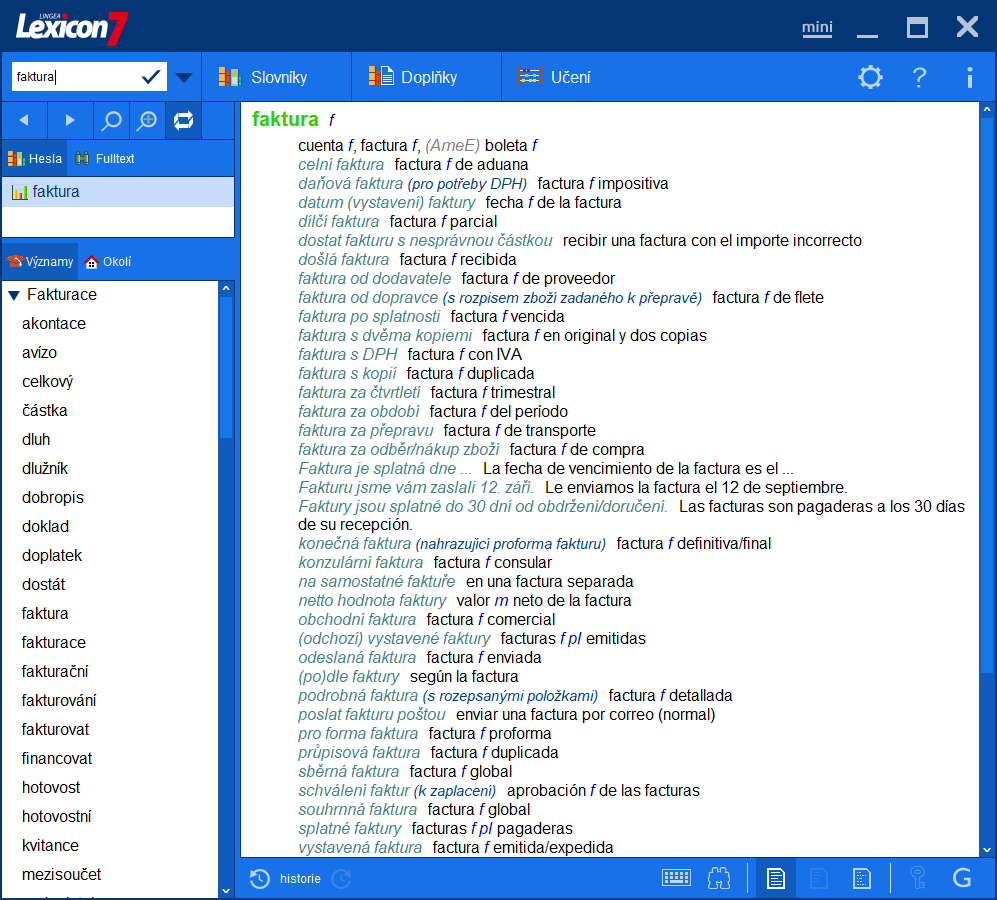997x900 pixels.
Task: Select the outline list view page icon
Action: 862,878
